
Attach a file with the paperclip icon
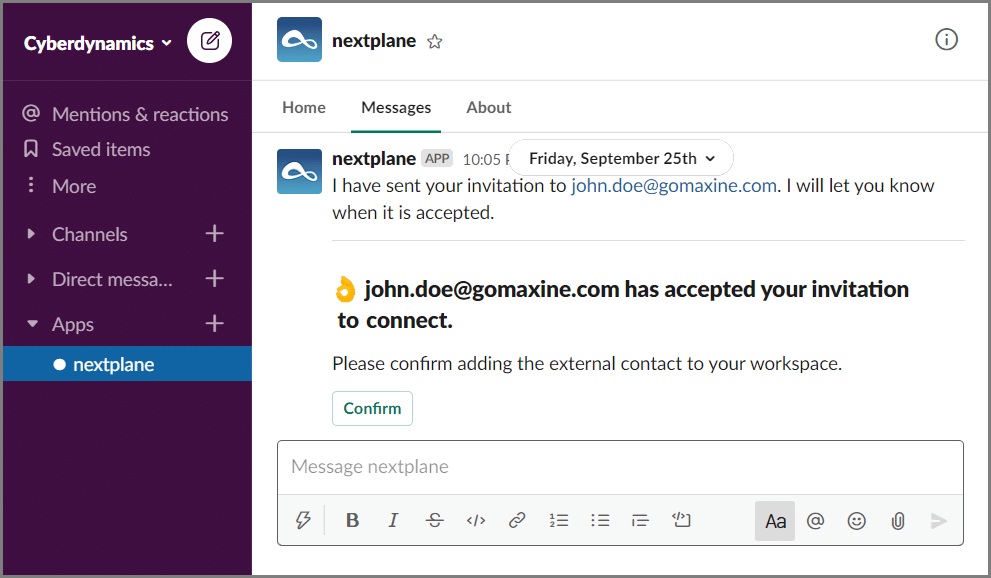tap(898, 521)
